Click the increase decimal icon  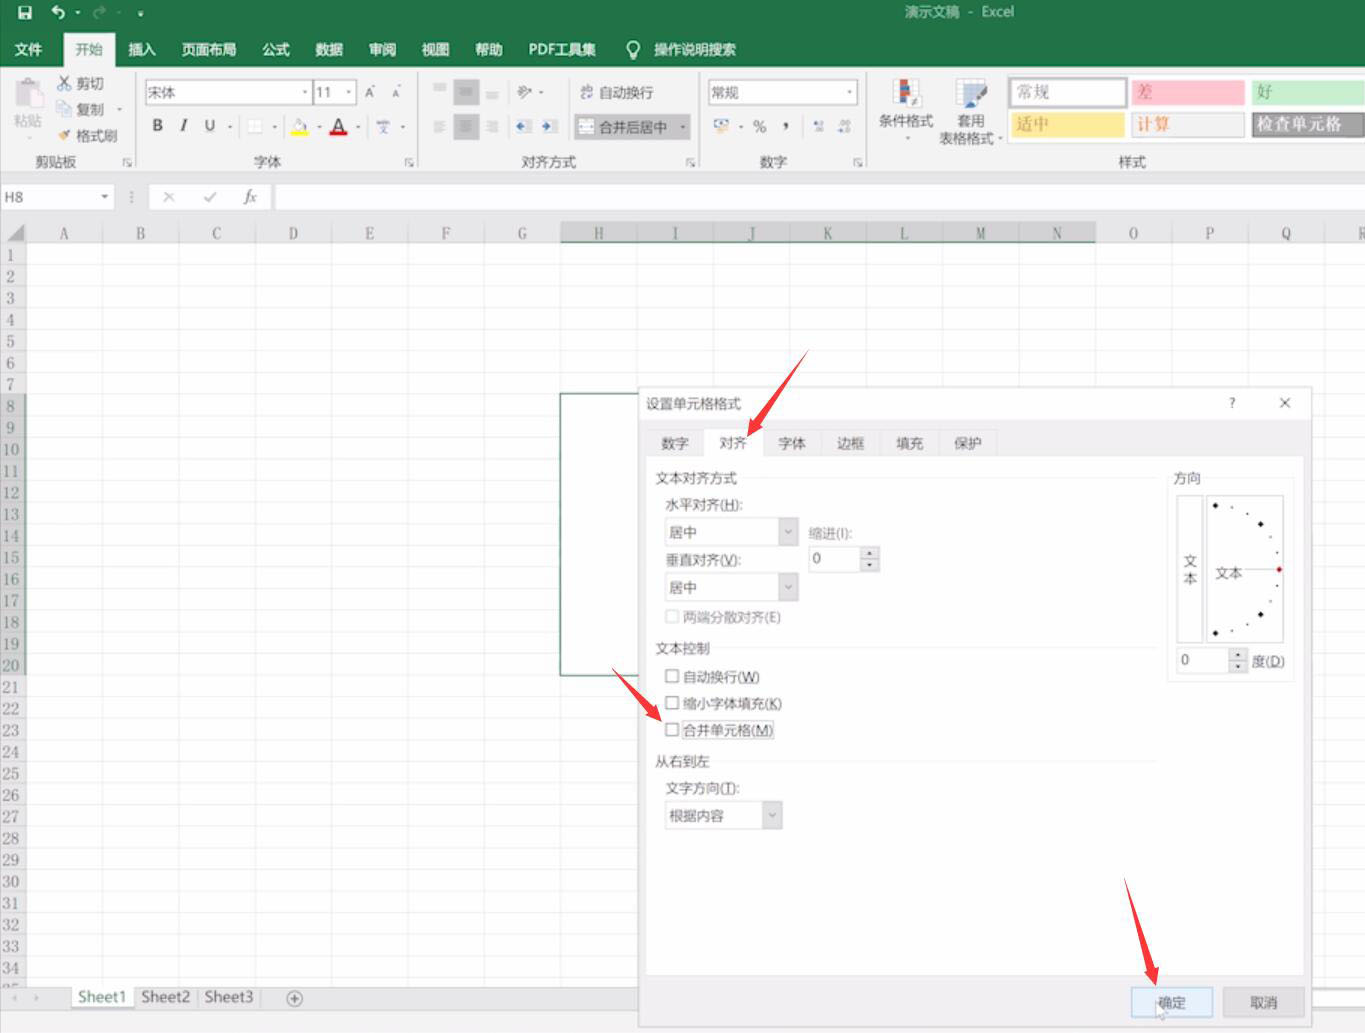pos(819,126)
